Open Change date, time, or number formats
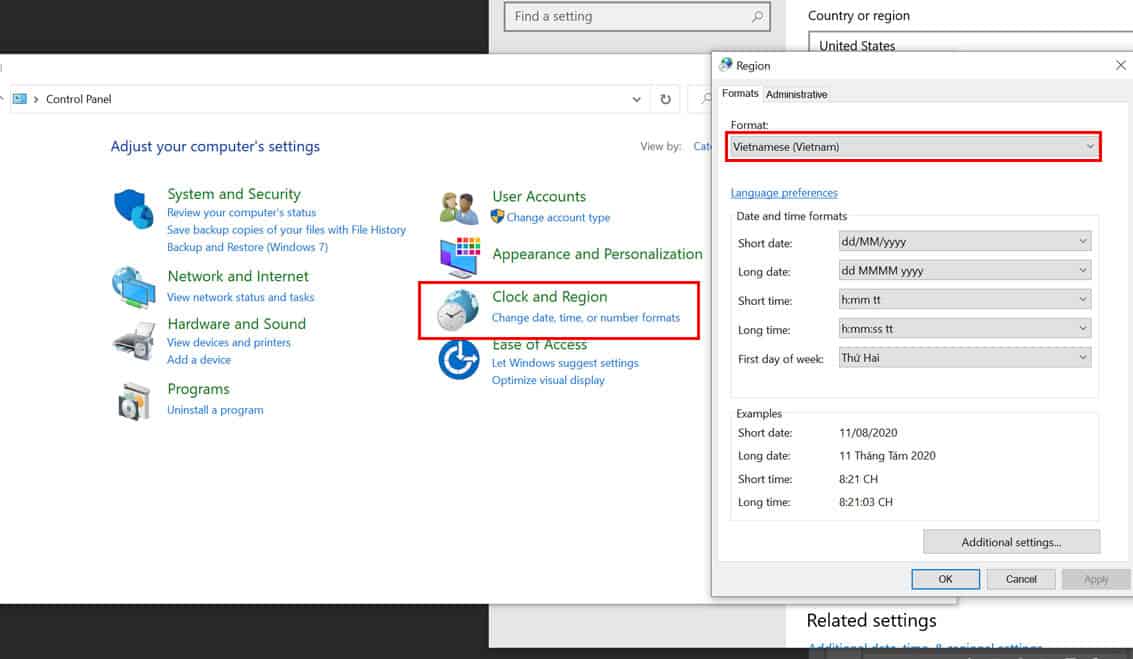Screen dimensions: 1133x659 click(585, 318)
